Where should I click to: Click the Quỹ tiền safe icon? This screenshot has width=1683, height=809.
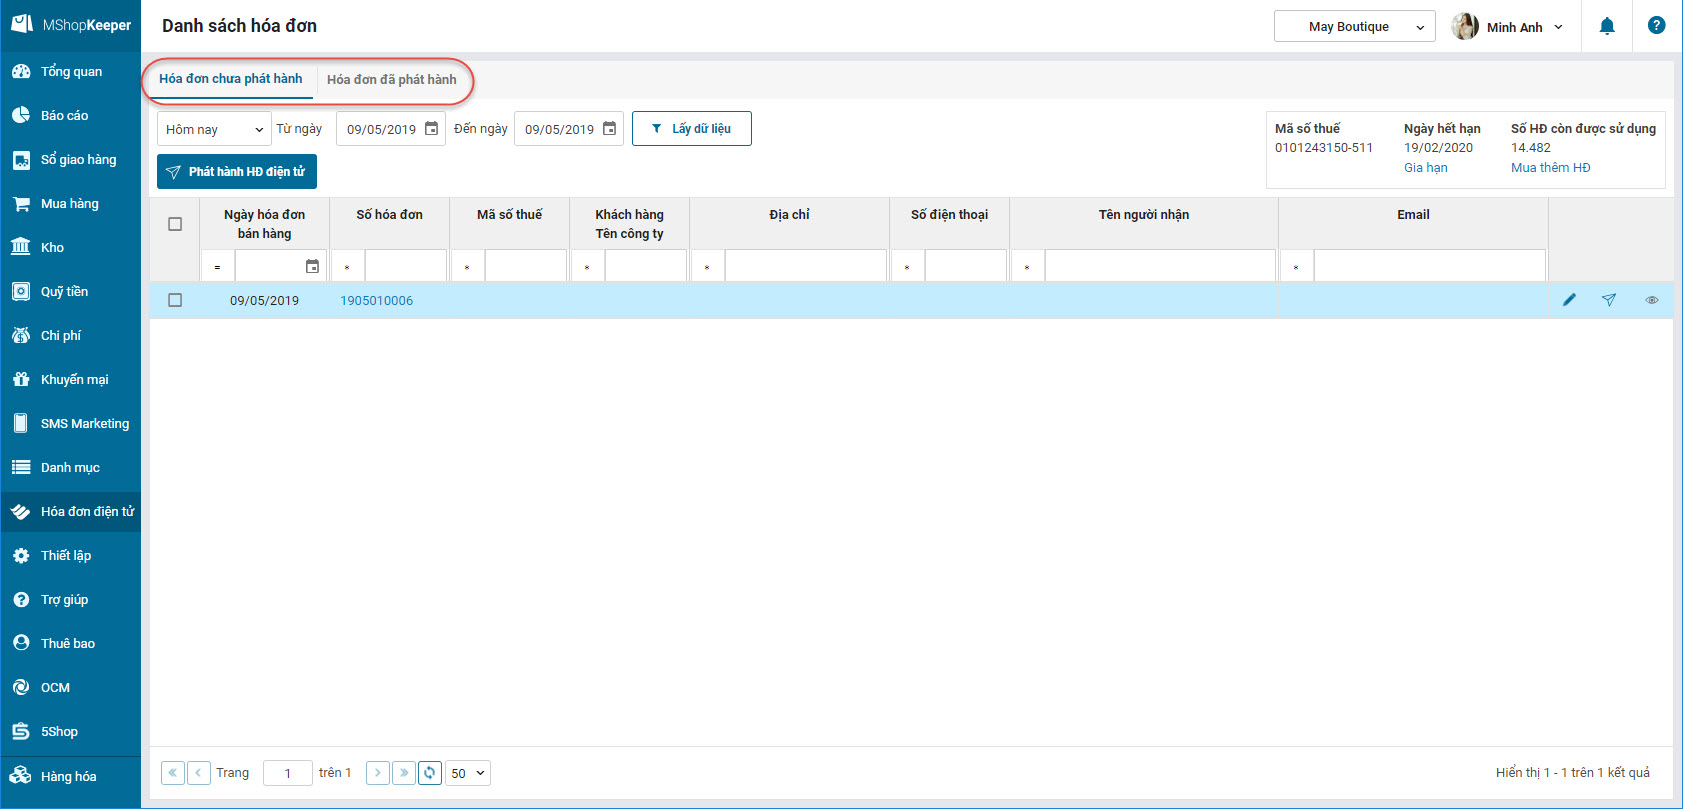(21, 292)
